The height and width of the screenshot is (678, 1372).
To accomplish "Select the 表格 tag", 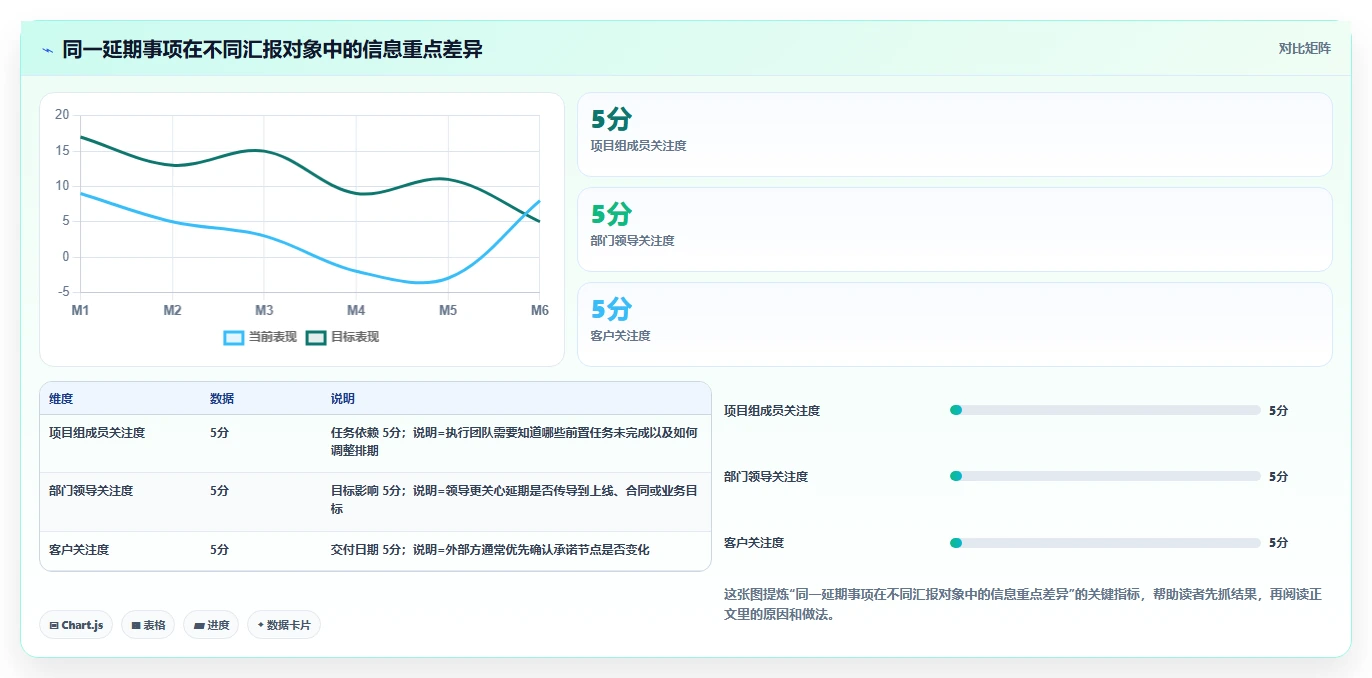I will coord(148,625).
